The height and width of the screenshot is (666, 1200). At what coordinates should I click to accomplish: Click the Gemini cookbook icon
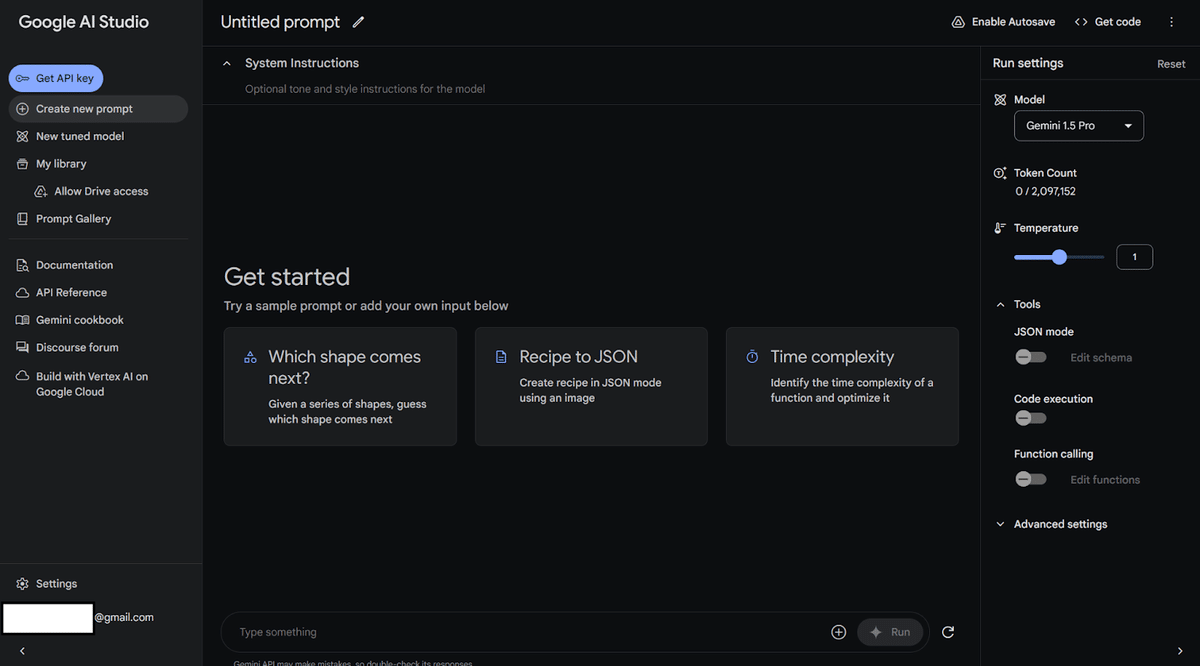(22, 320)
